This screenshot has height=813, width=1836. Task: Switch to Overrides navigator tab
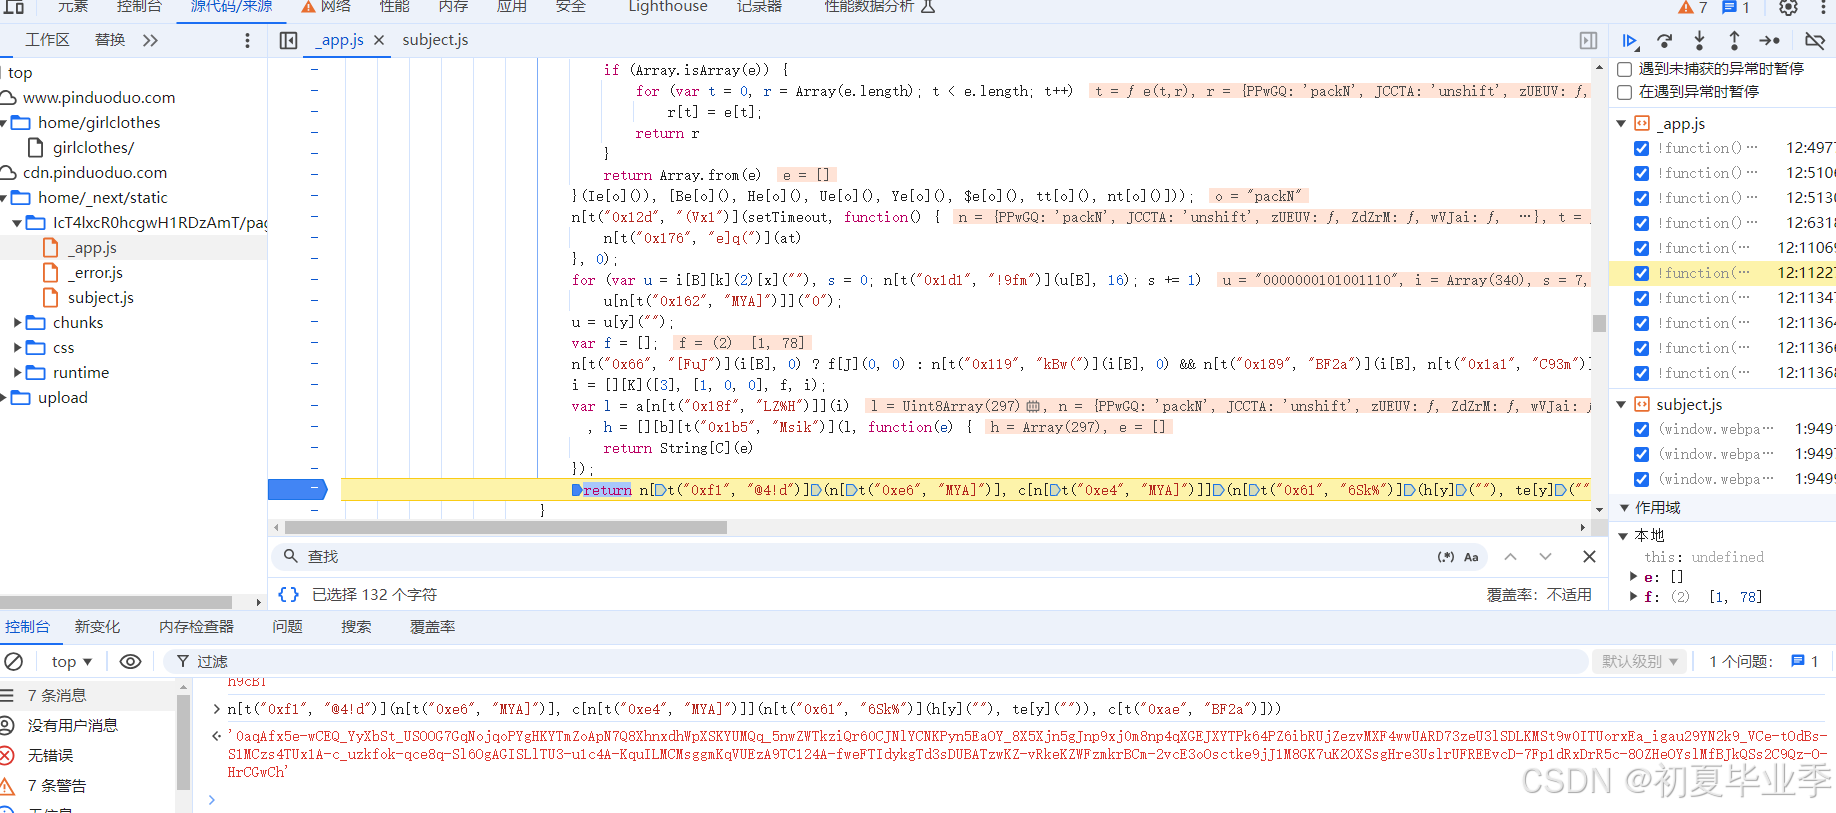110,40
